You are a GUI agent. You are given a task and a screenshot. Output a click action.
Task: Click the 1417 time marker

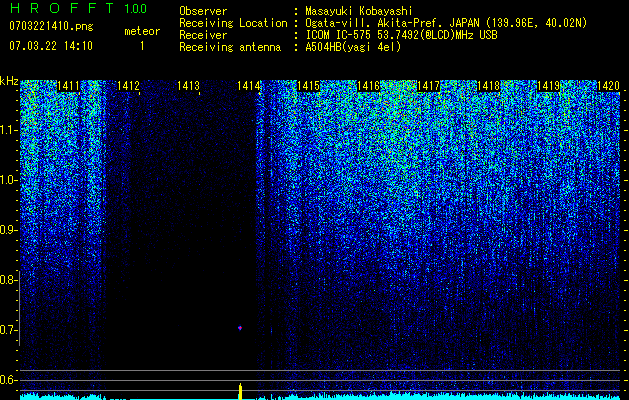click(428, 86)
